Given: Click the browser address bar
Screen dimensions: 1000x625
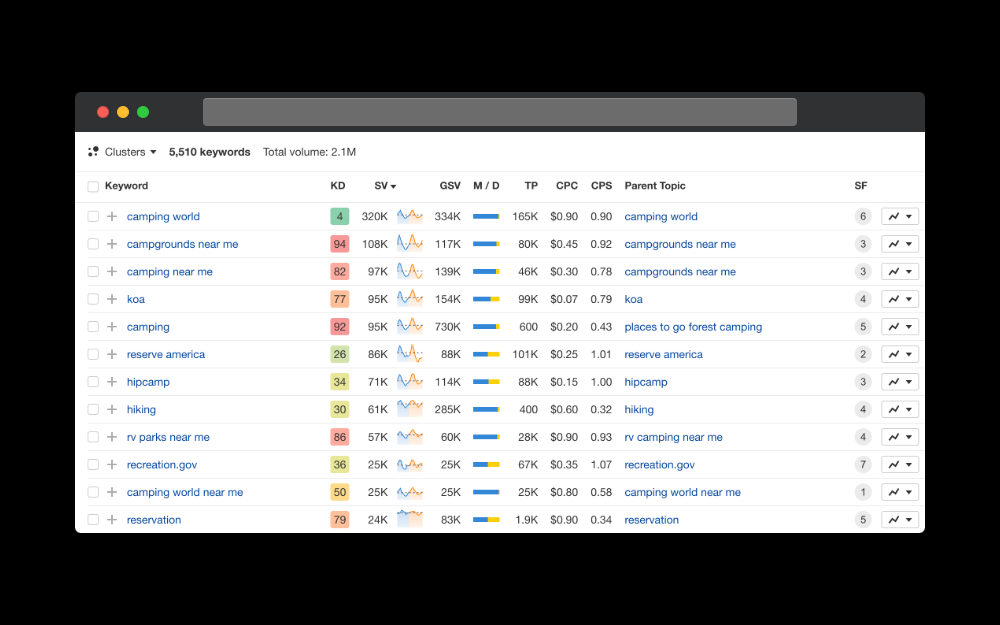Looking at the screenshot, I should [499, 112].
